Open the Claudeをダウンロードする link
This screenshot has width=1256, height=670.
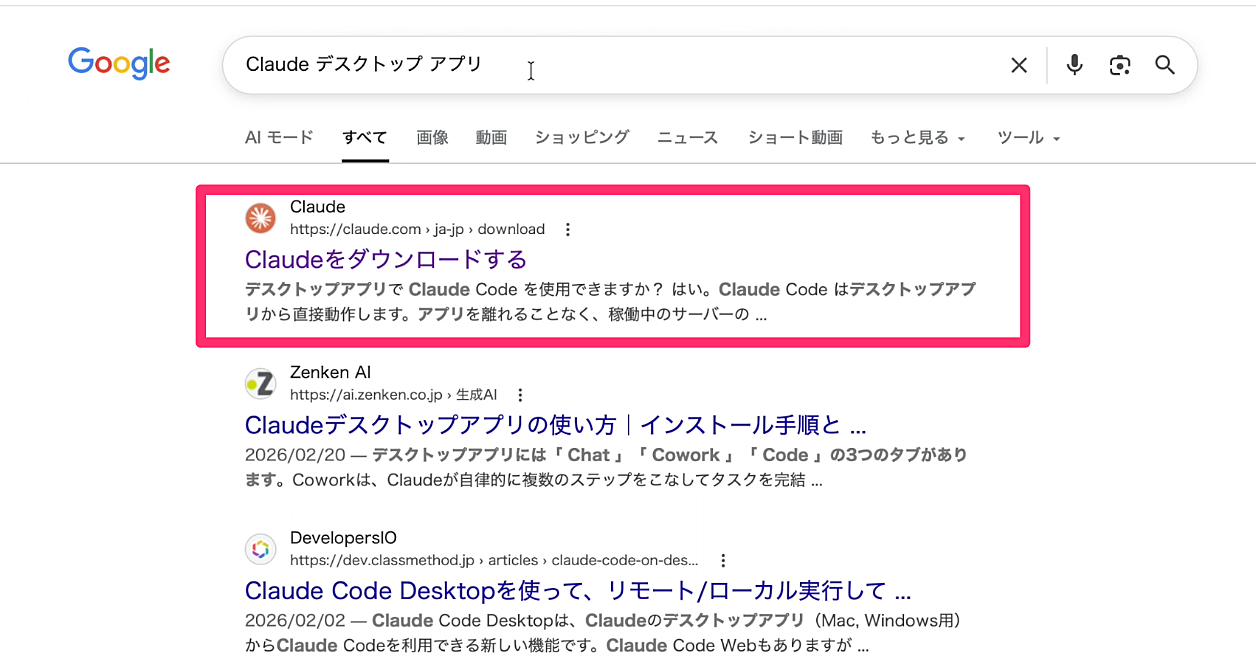(385, 260)
